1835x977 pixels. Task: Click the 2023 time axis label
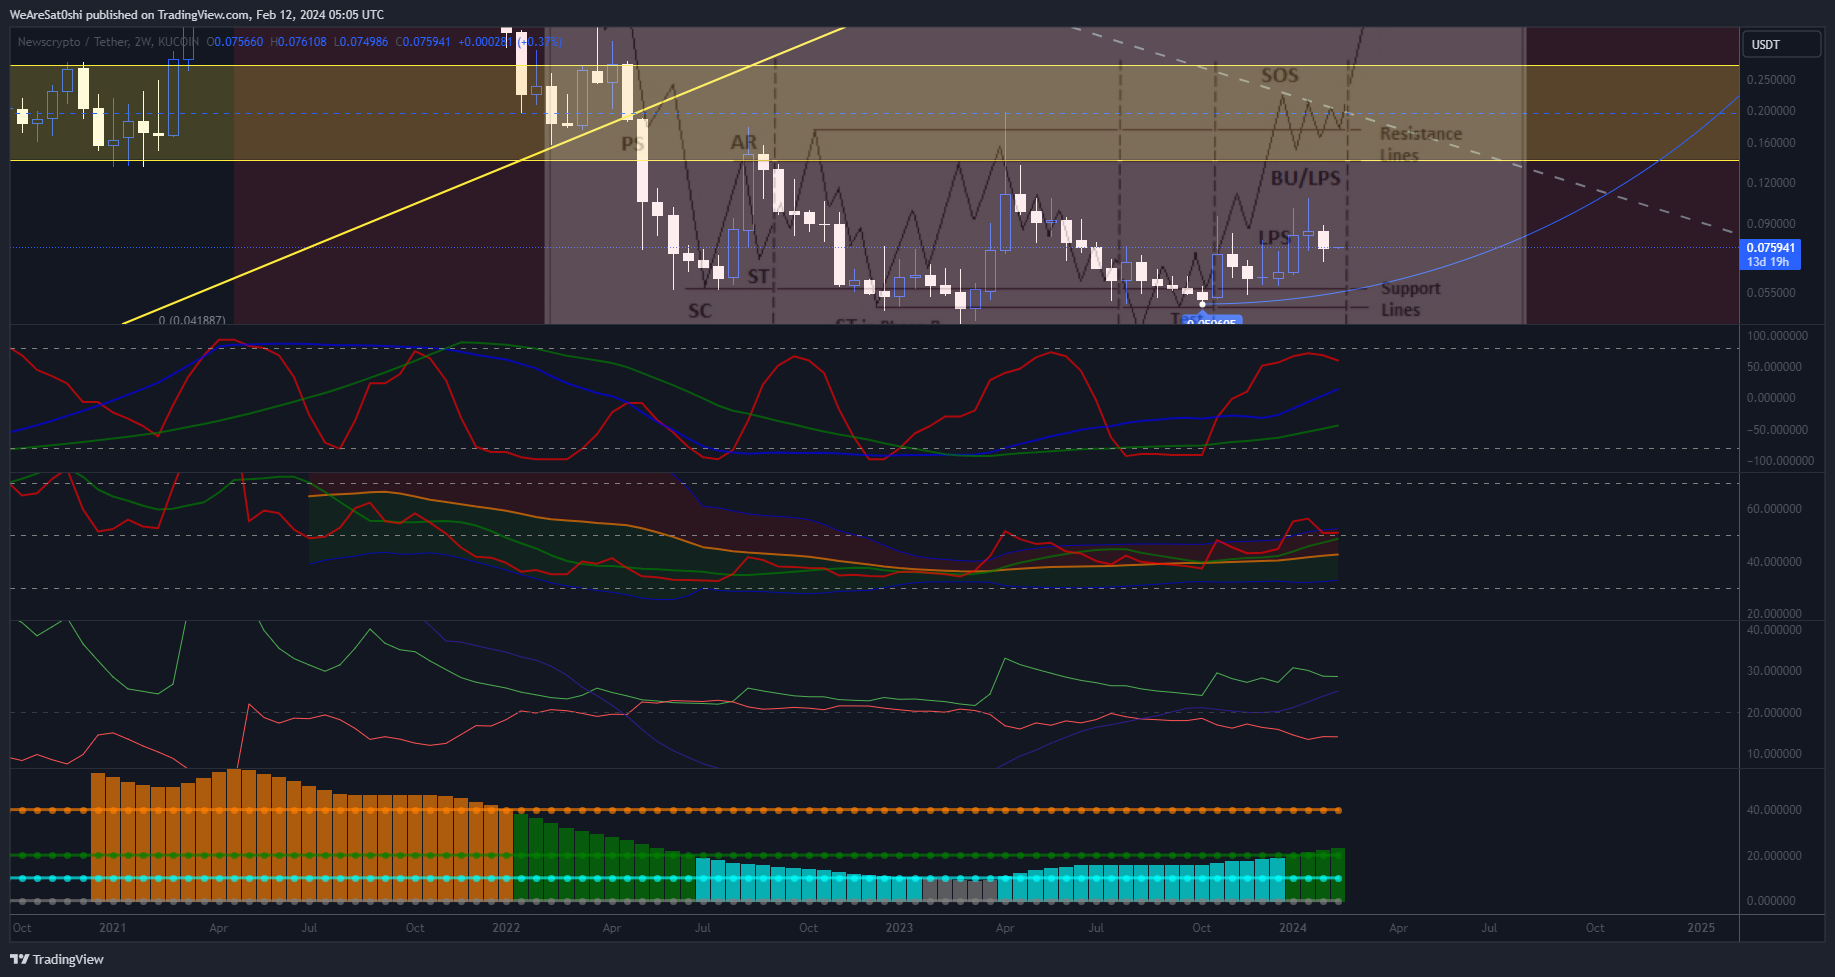coord(899,928)
